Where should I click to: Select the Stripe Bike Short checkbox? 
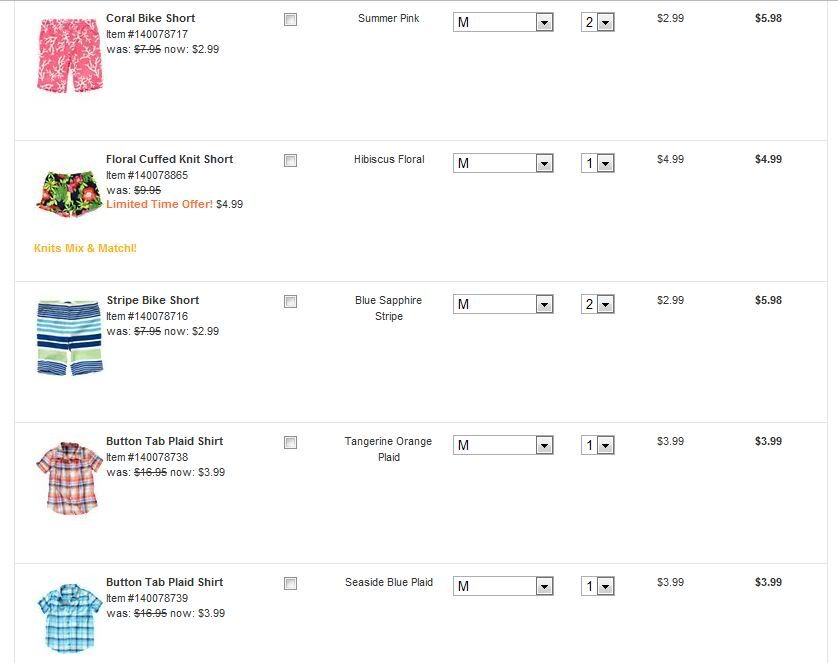291,302
